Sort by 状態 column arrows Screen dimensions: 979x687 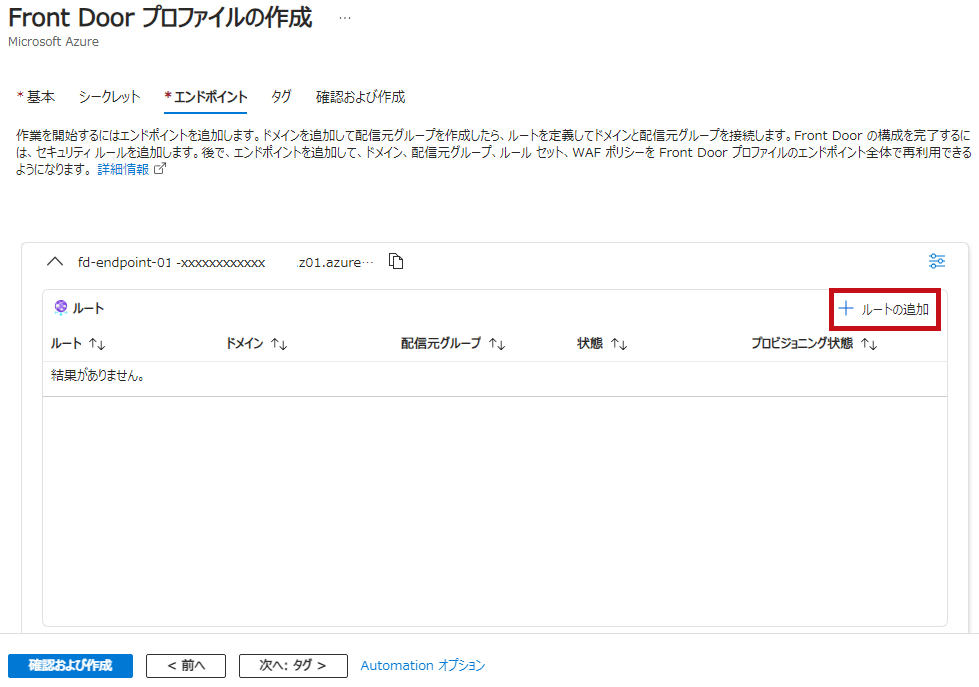point(619,344)
